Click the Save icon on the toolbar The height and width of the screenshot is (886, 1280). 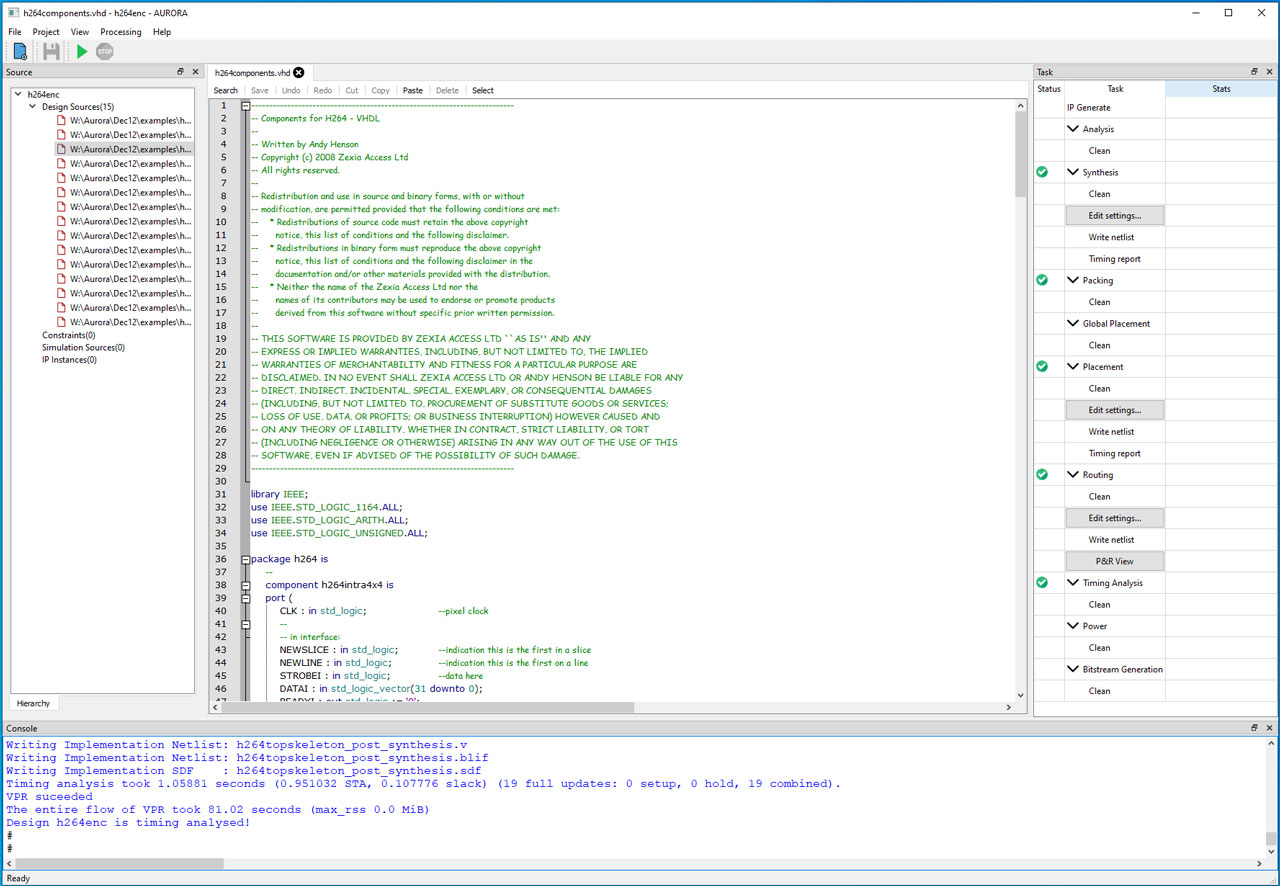click(x=49, y=51)
